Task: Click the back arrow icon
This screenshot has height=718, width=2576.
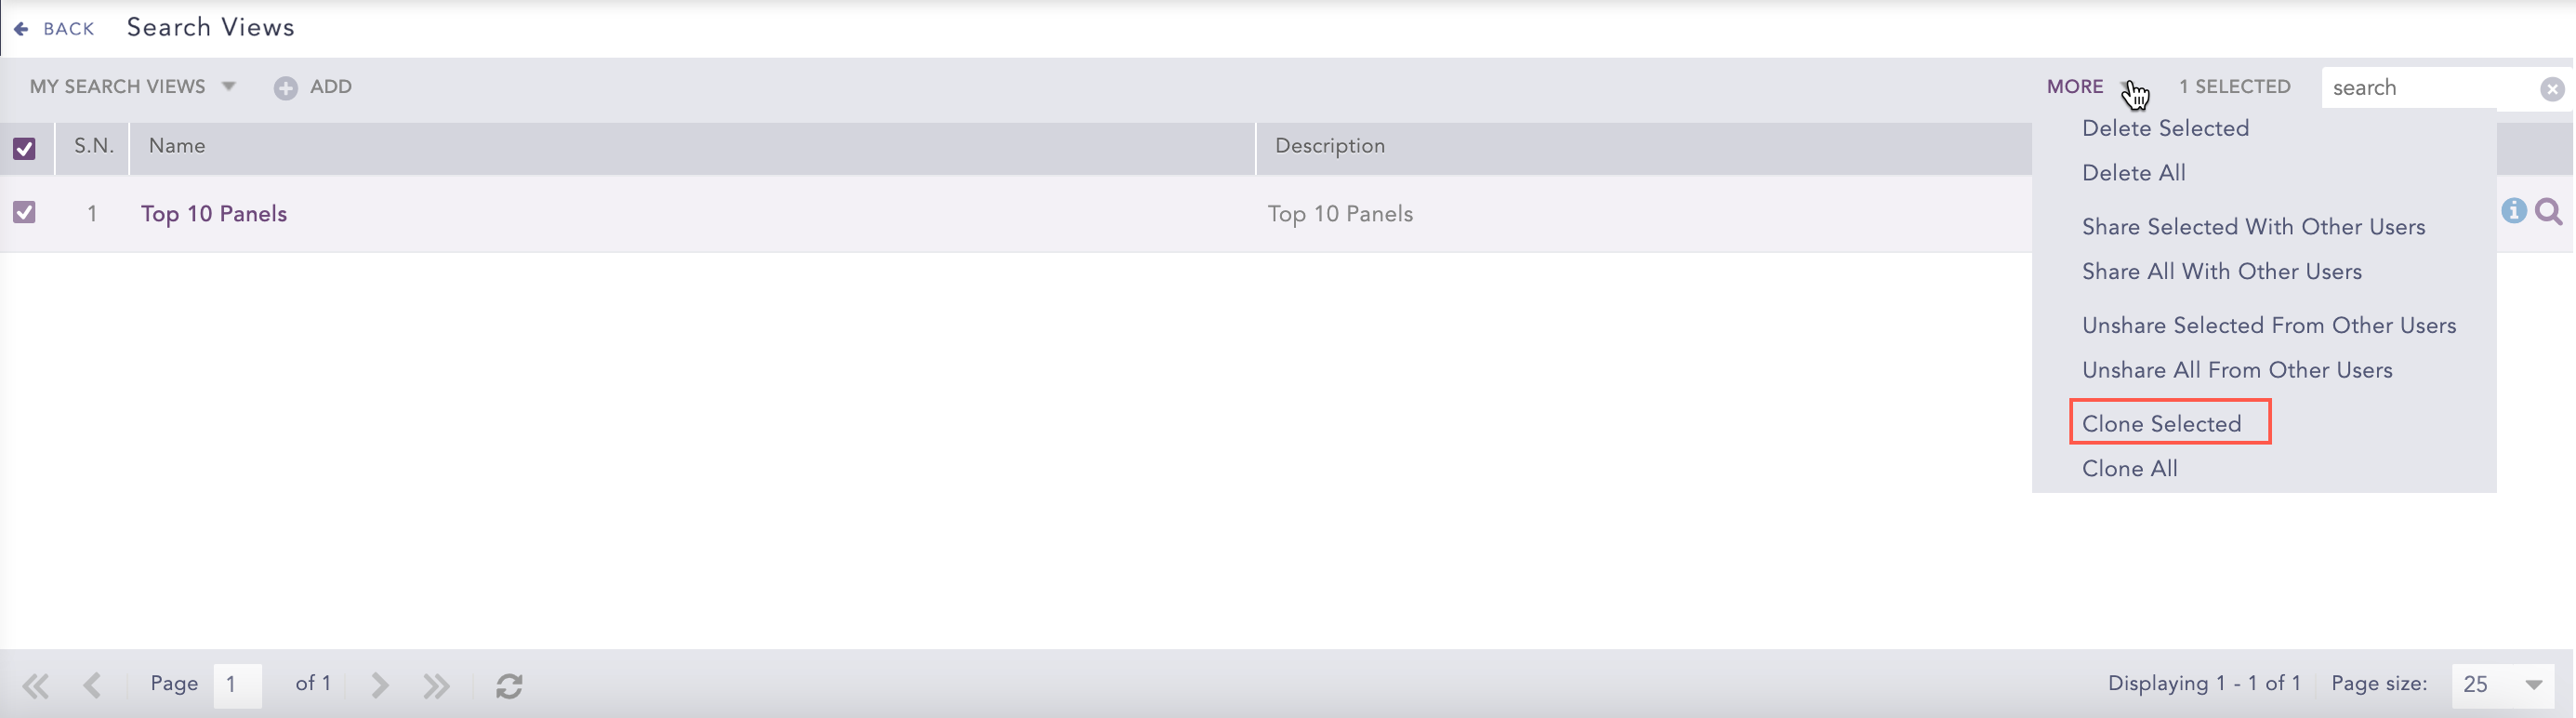Action: (21, 29)
